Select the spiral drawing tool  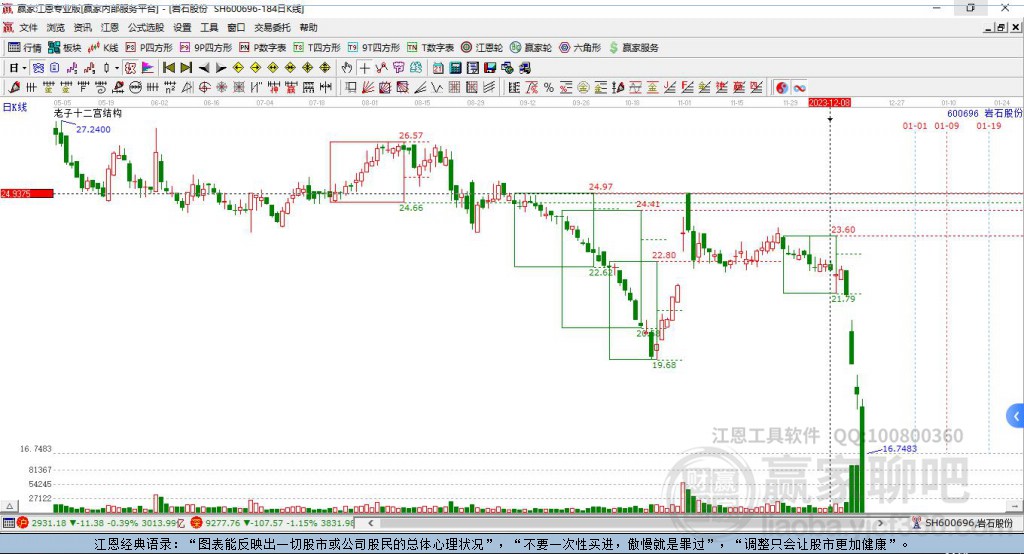coord(101,88)
